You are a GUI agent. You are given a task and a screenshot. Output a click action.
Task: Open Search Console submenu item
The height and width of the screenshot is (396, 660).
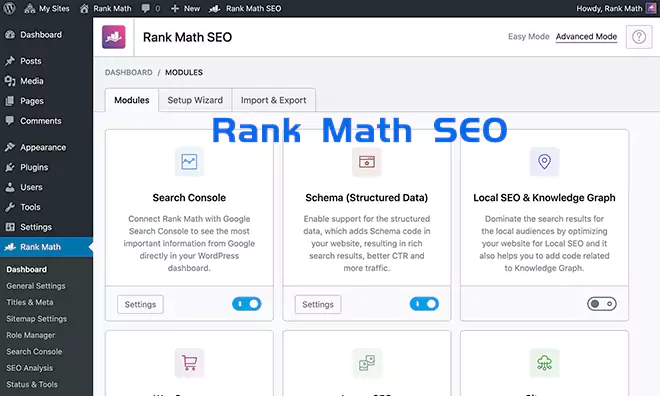coord(34,351)
